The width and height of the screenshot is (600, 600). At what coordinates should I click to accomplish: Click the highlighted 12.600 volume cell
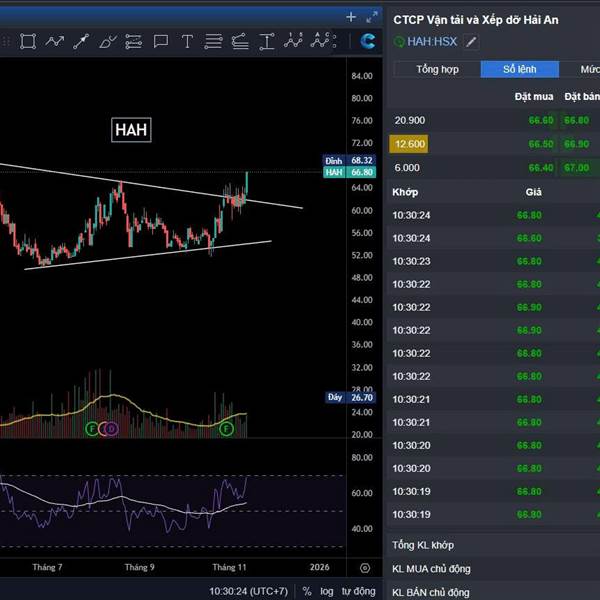[409, 144]
